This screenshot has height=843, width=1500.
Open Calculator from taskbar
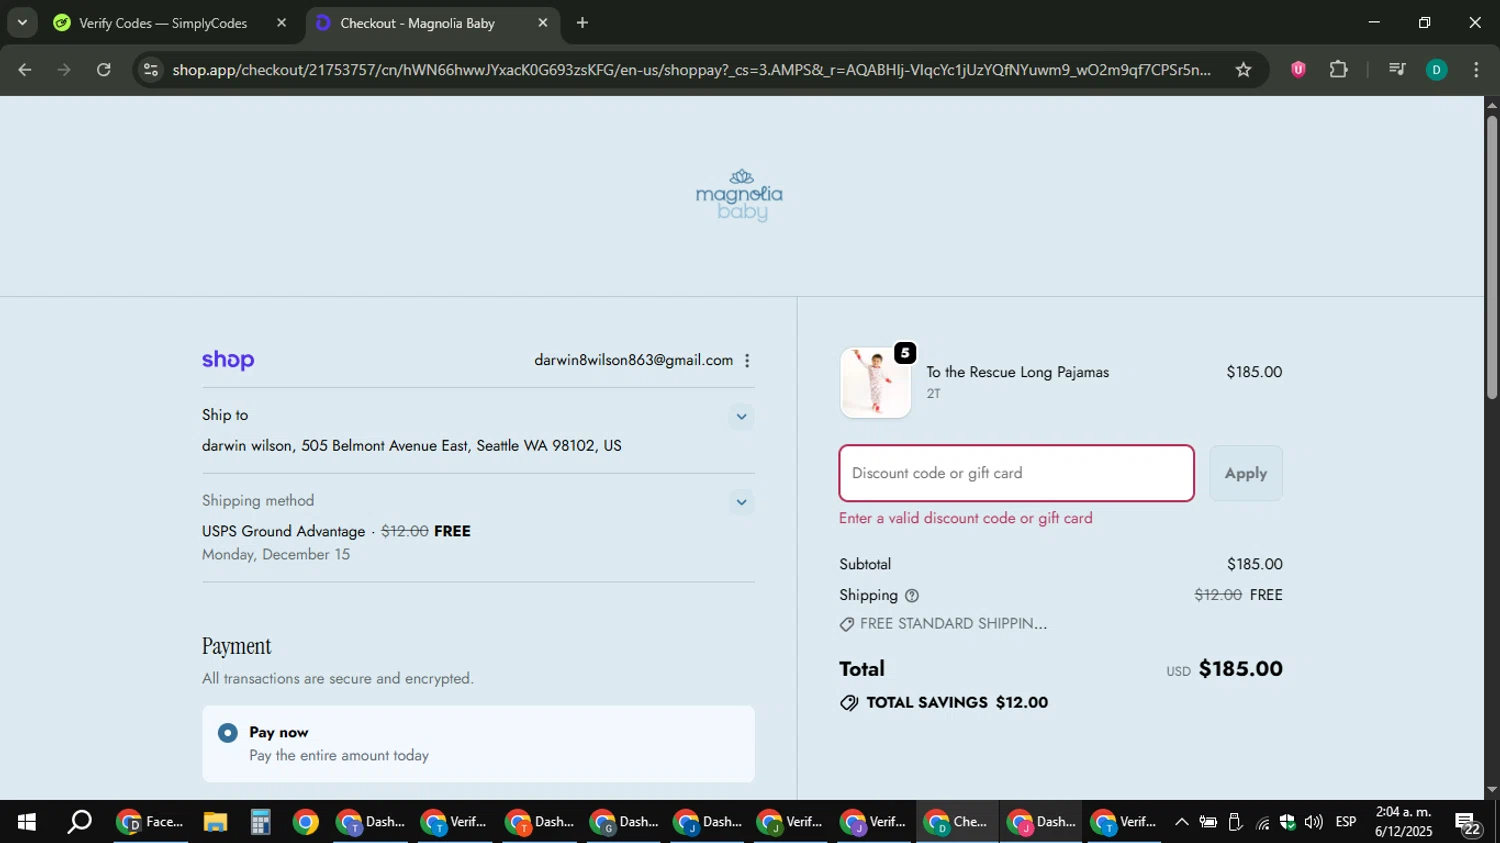point(260,822)
